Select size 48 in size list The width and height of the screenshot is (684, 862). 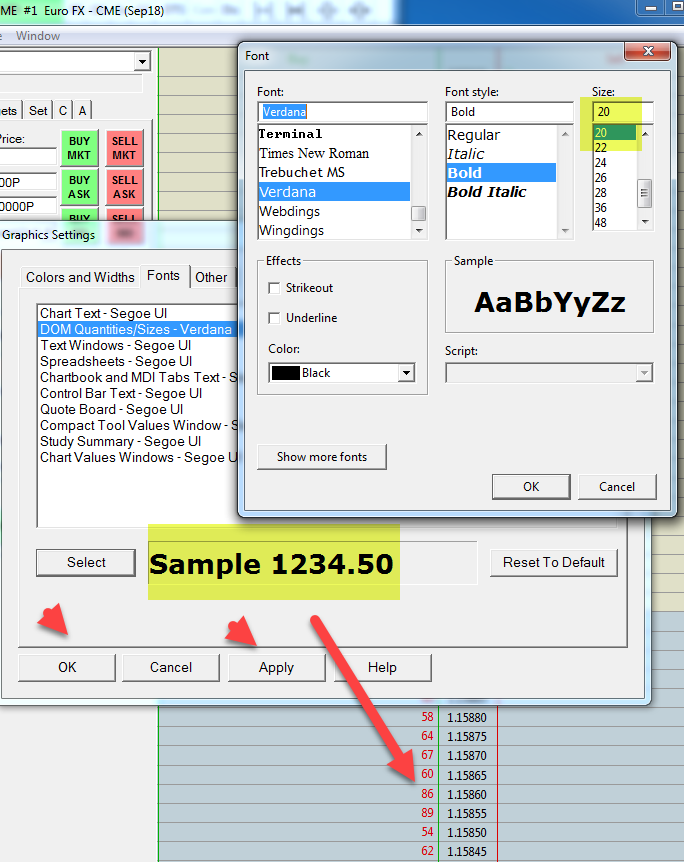click(614, 223)
